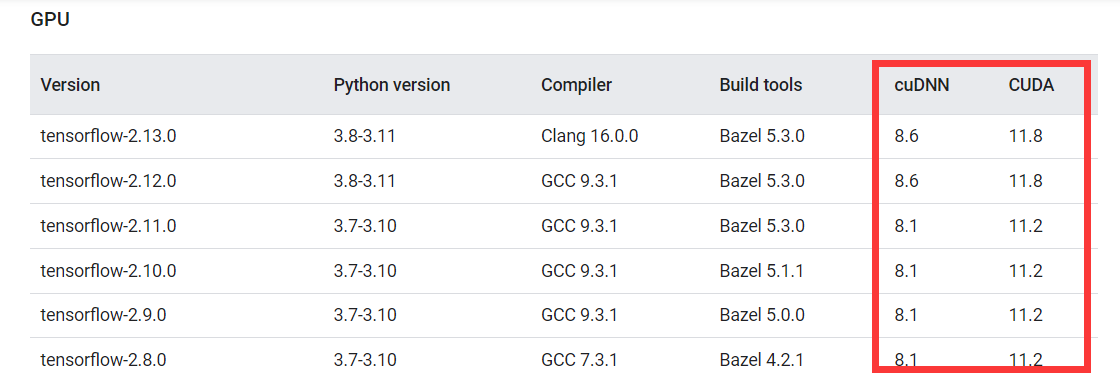The height and width of the screenshot is (377, 1120).
Task: Click the GPU section heading
Action: coord(50,20)
